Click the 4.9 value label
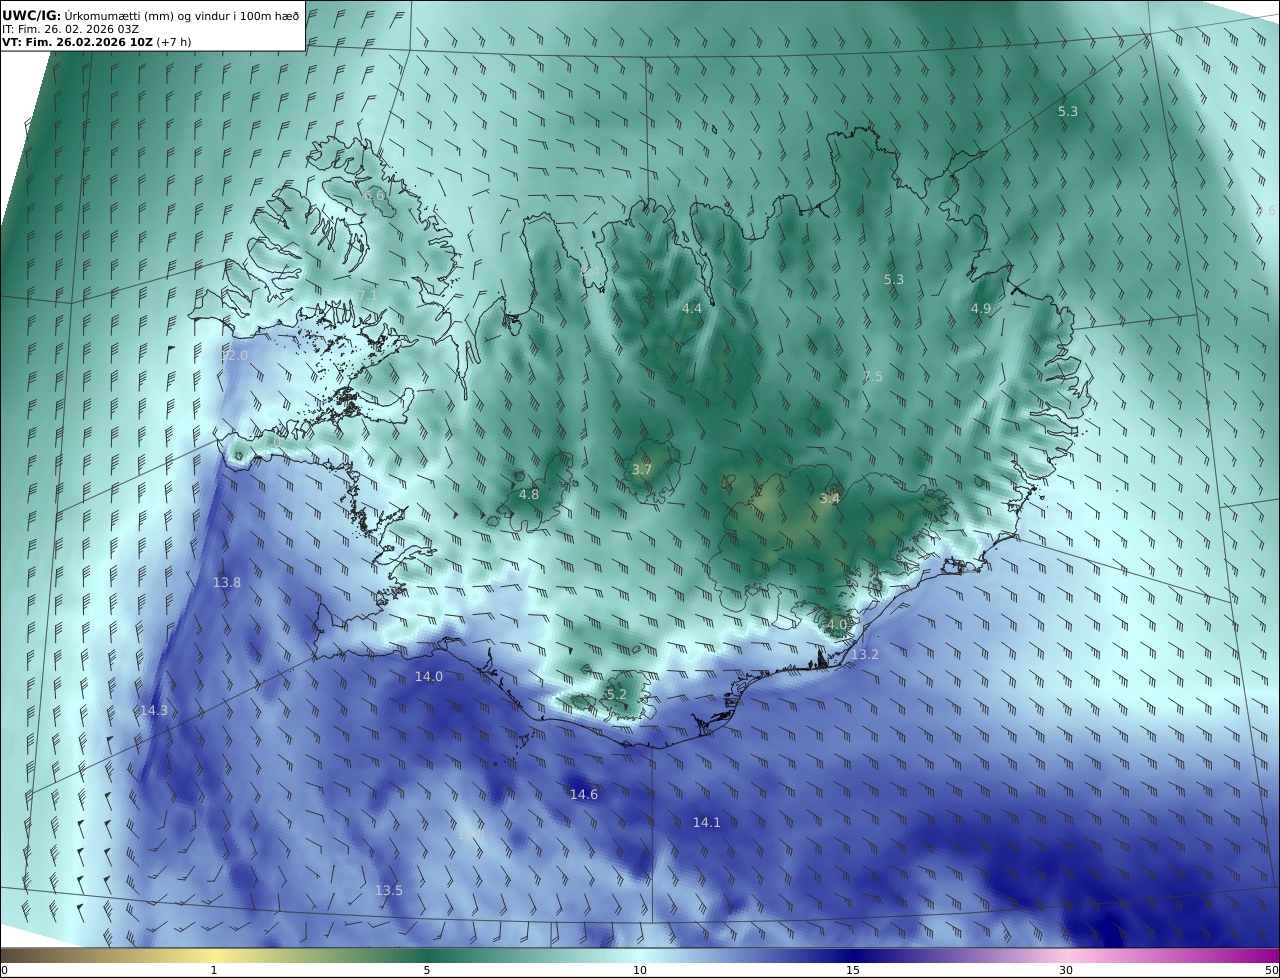 click(x=981, y=309)
